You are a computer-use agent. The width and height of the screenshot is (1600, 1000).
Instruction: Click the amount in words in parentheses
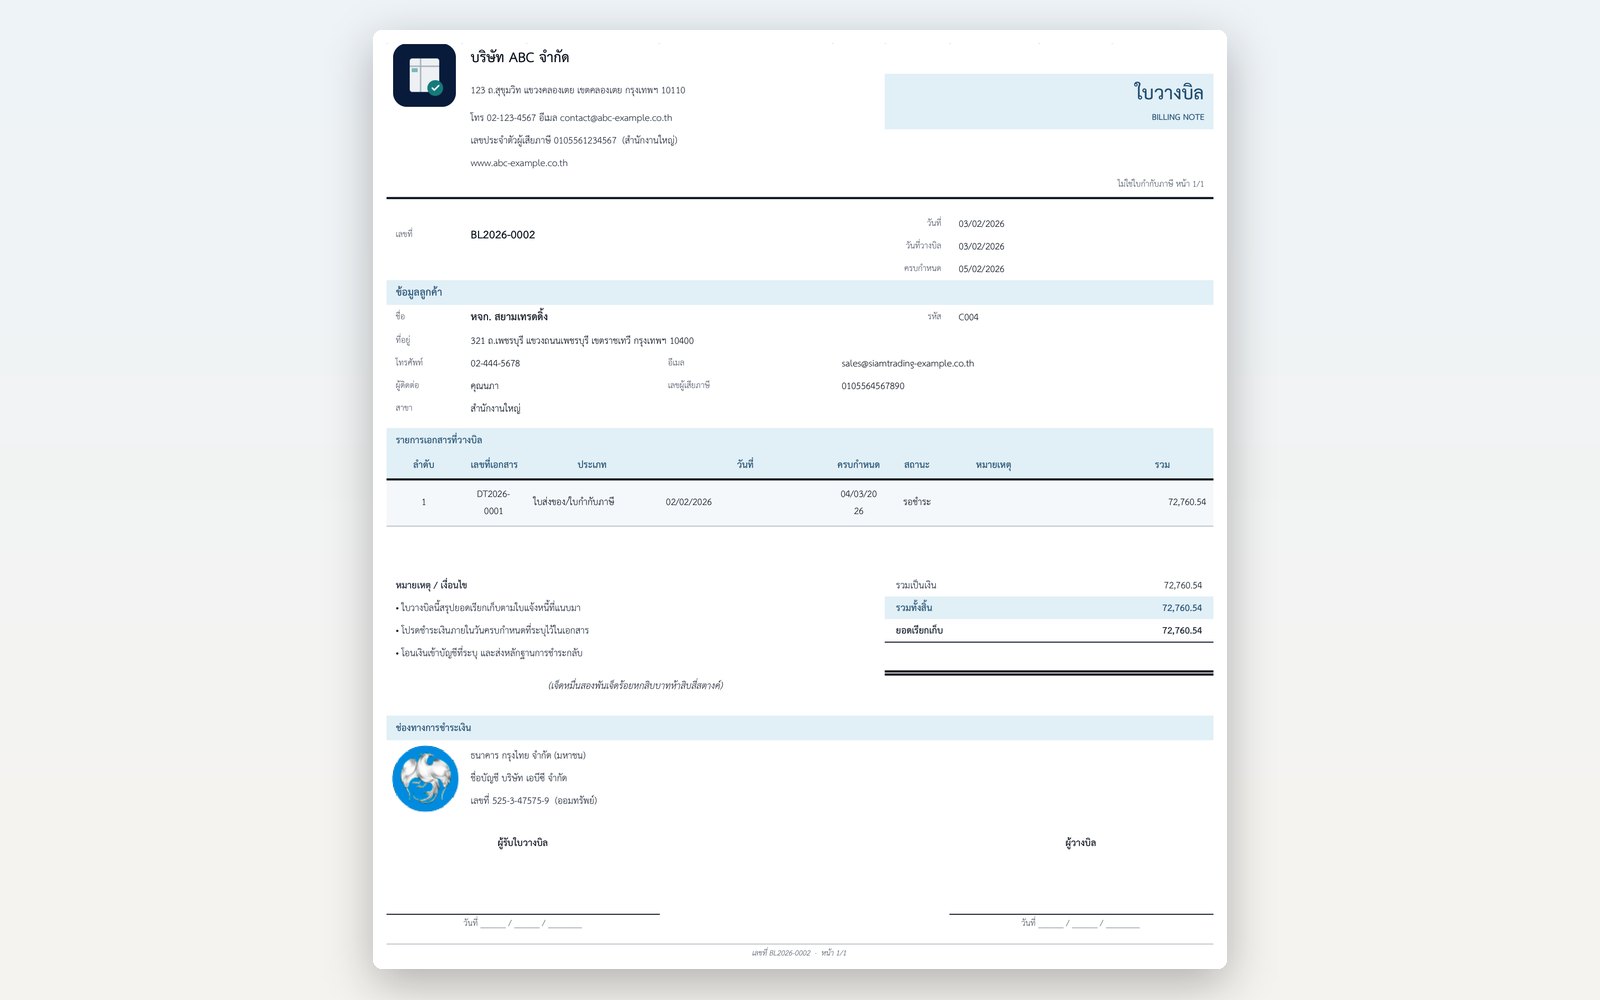click(635, 686)
